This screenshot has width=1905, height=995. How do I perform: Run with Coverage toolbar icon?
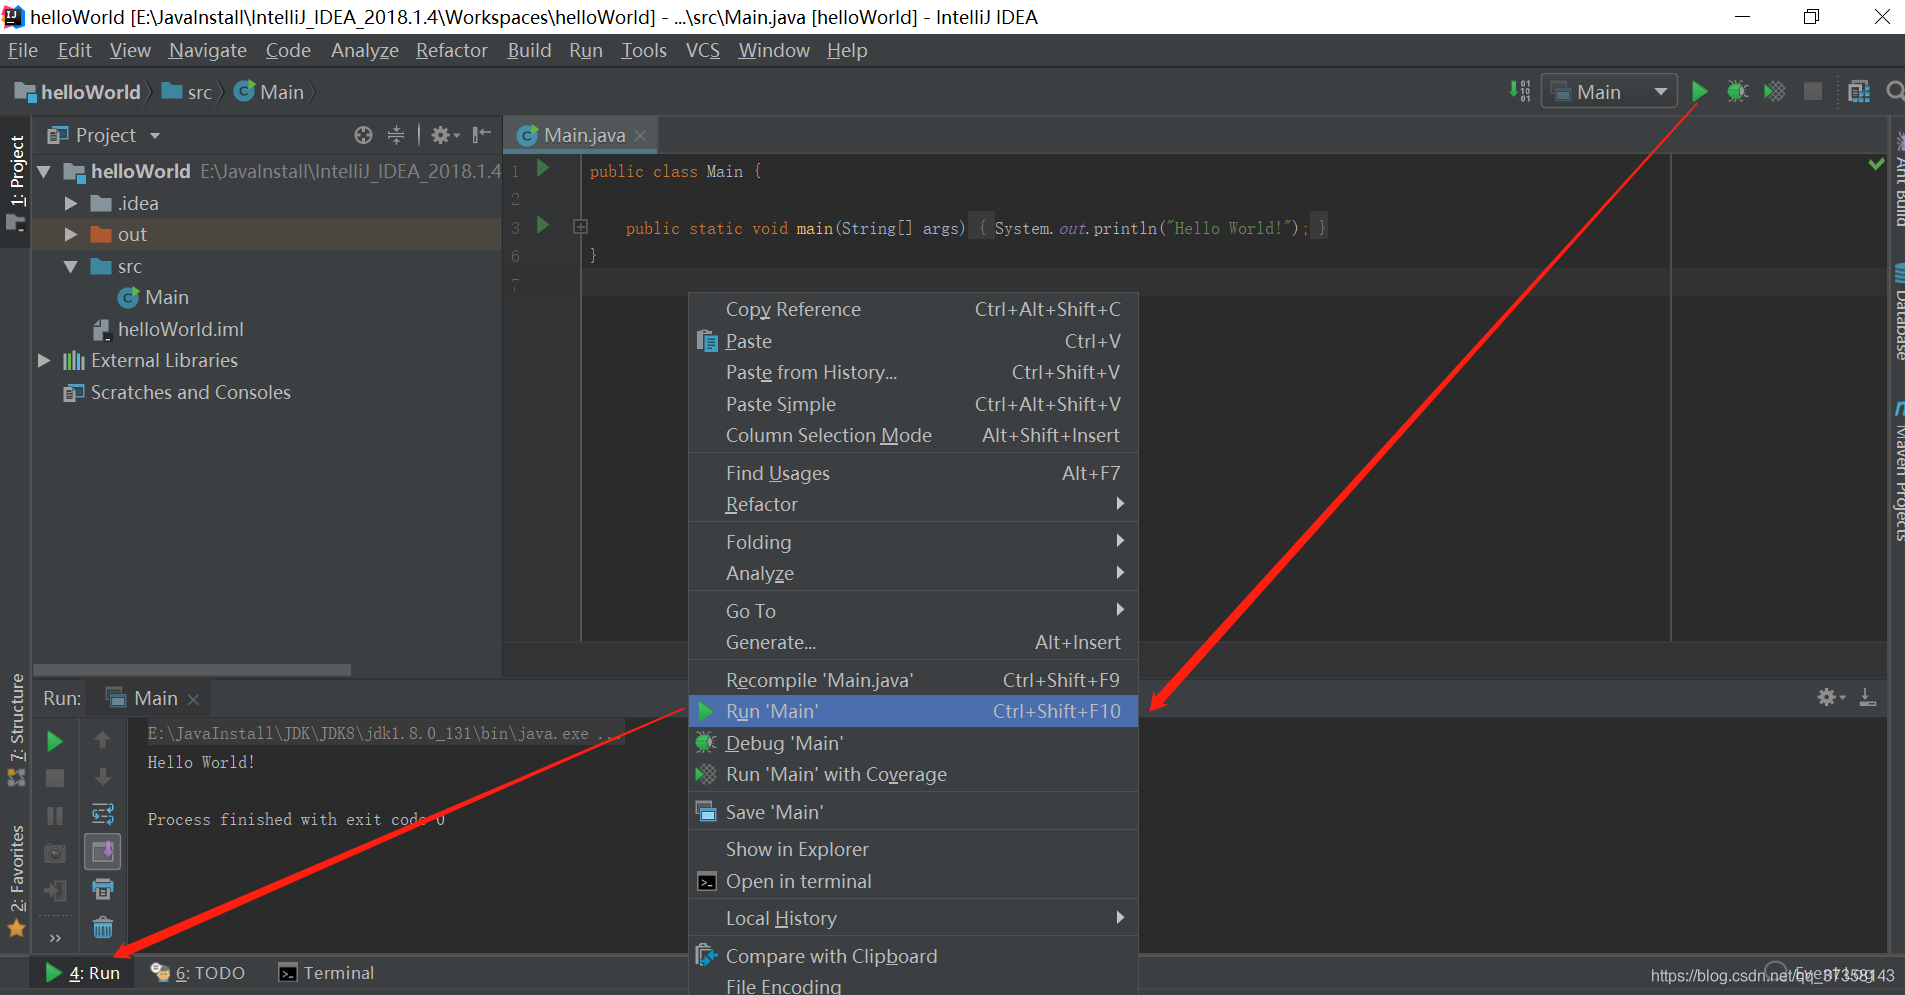coord(1774,92)
